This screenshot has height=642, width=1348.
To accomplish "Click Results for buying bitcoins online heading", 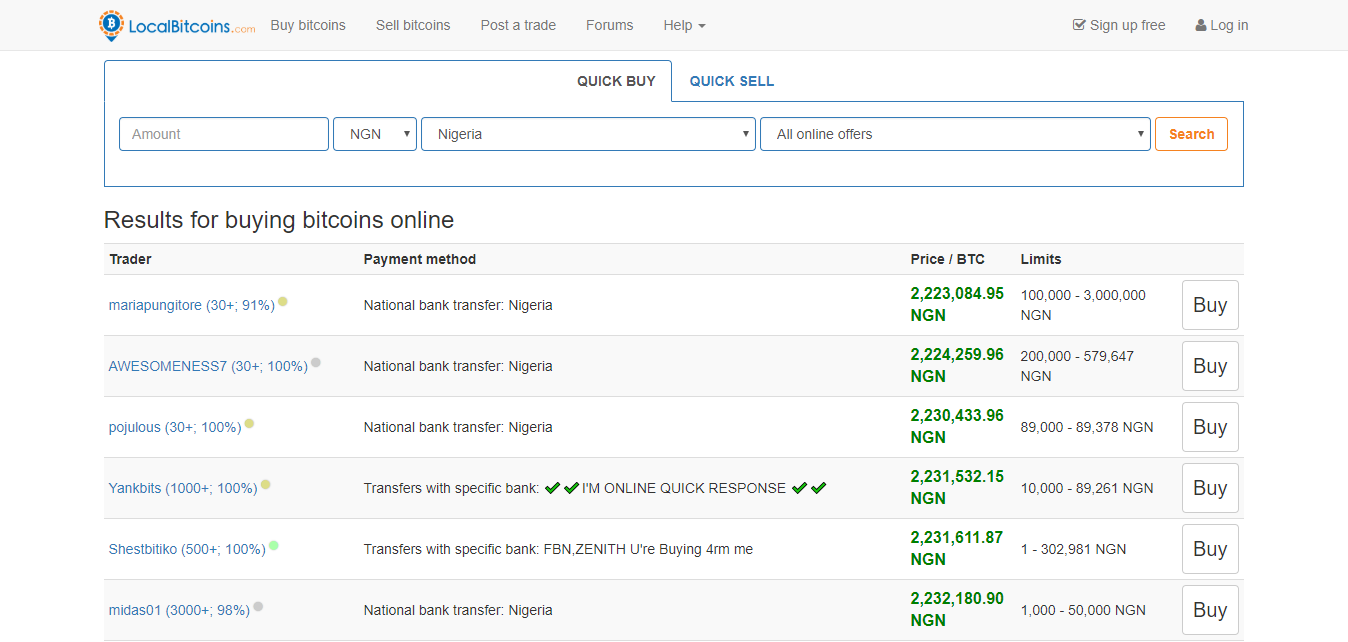I will coord(279,220).
